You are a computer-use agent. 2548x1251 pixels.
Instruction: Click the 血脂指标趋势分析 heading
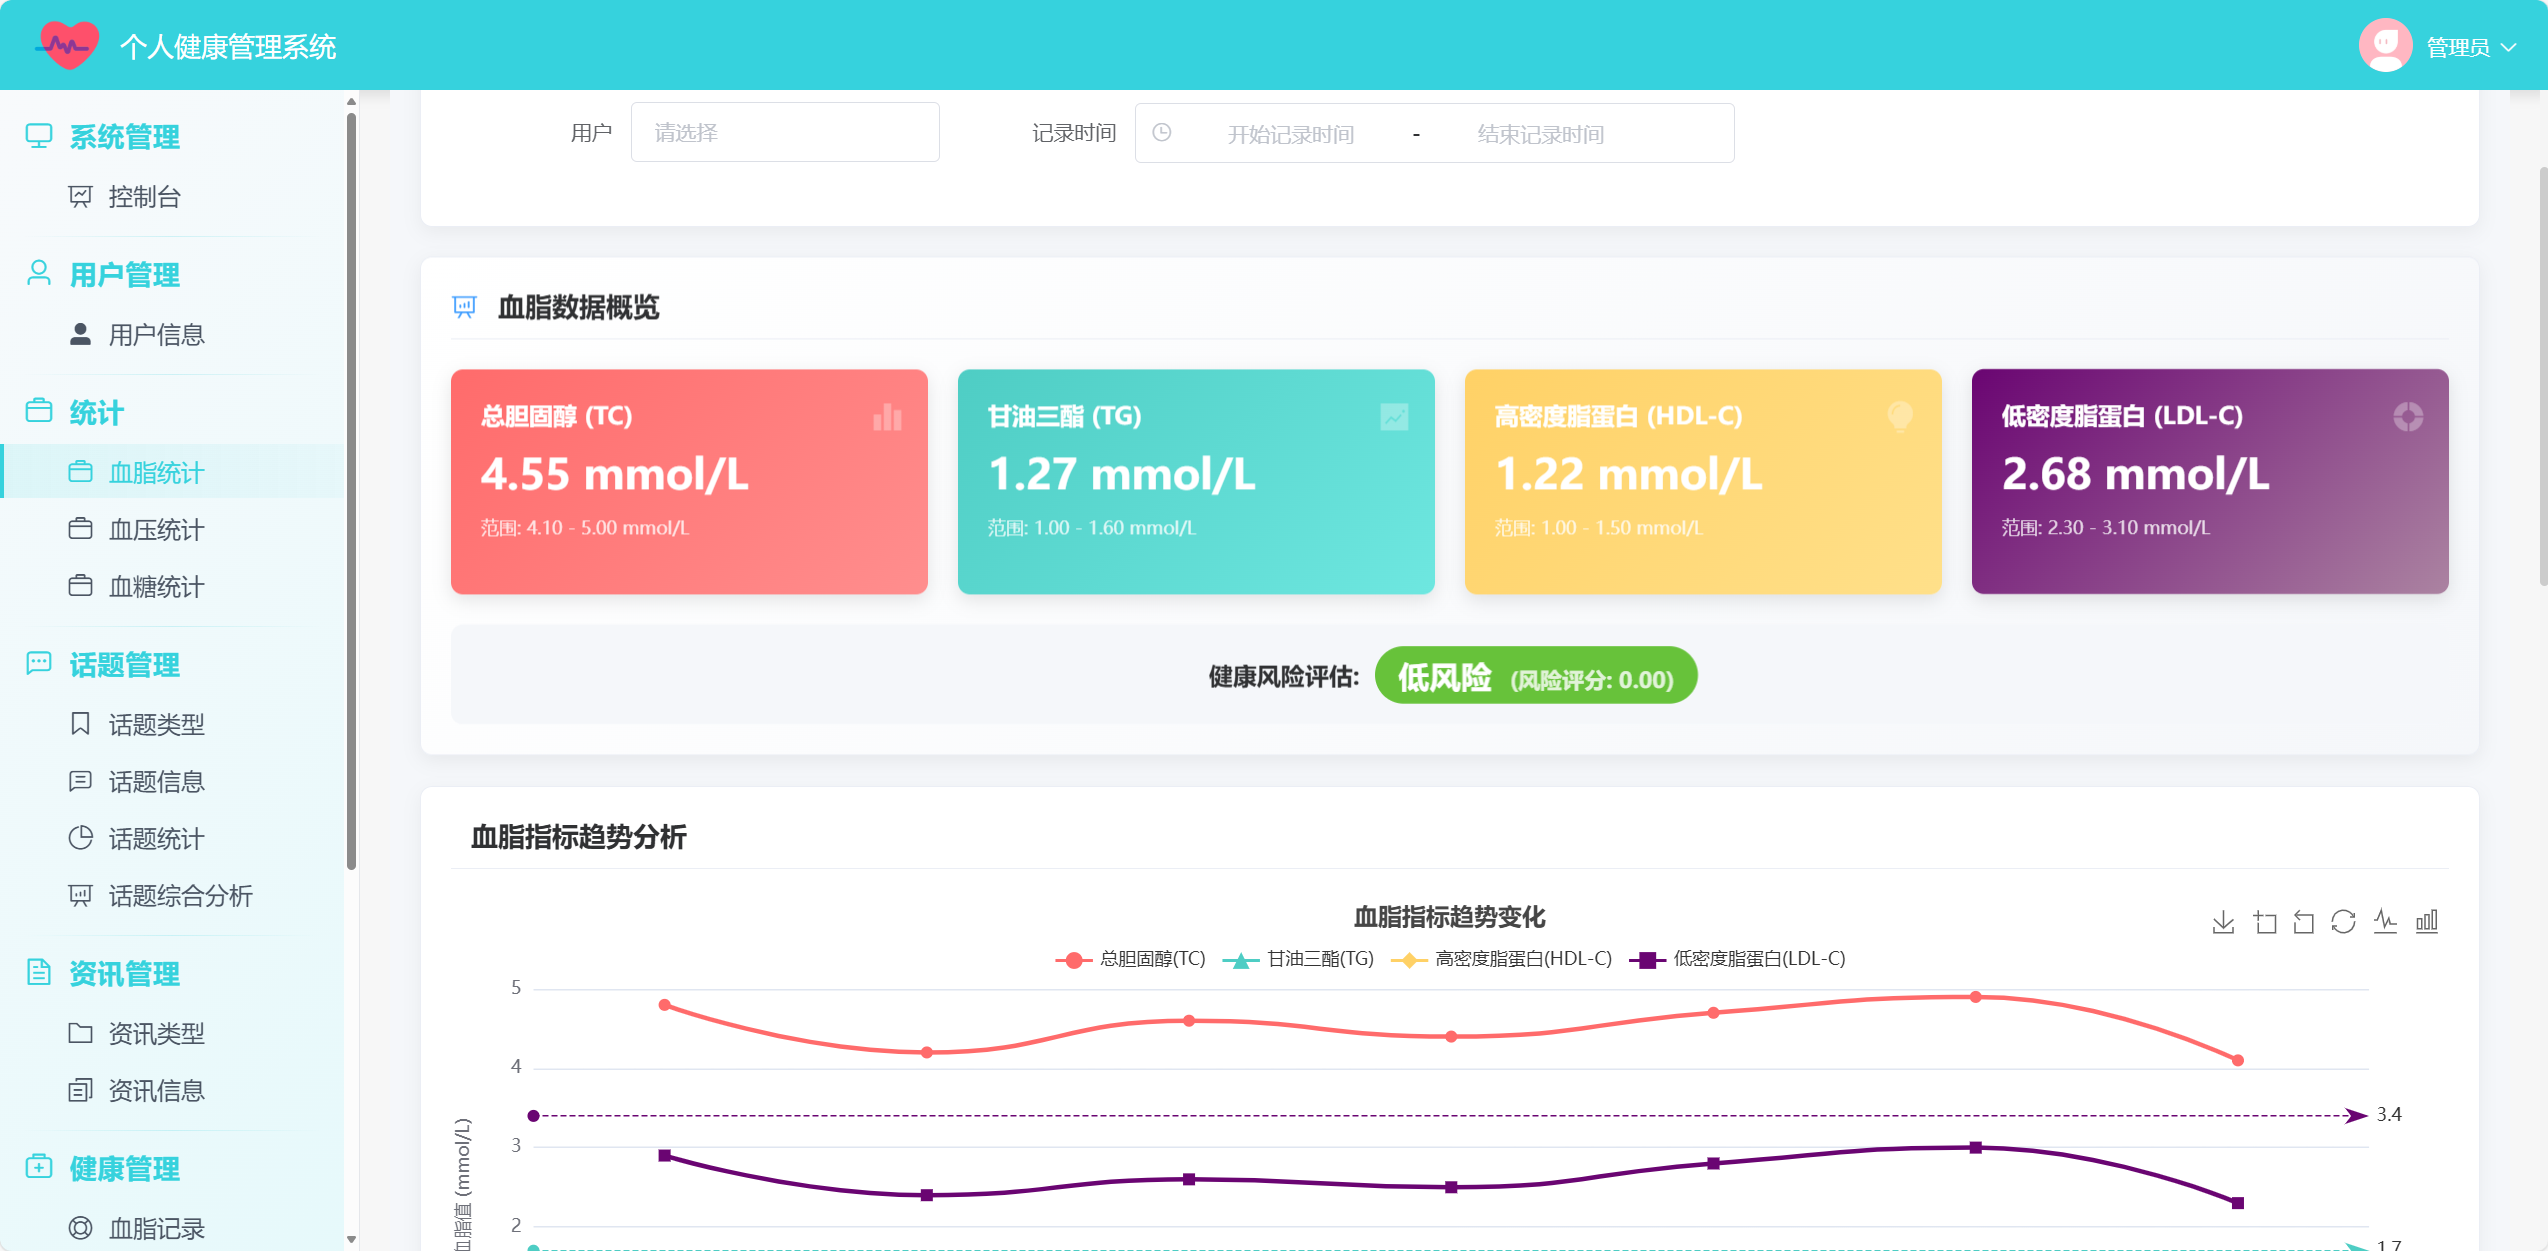[x=578, y=837]
